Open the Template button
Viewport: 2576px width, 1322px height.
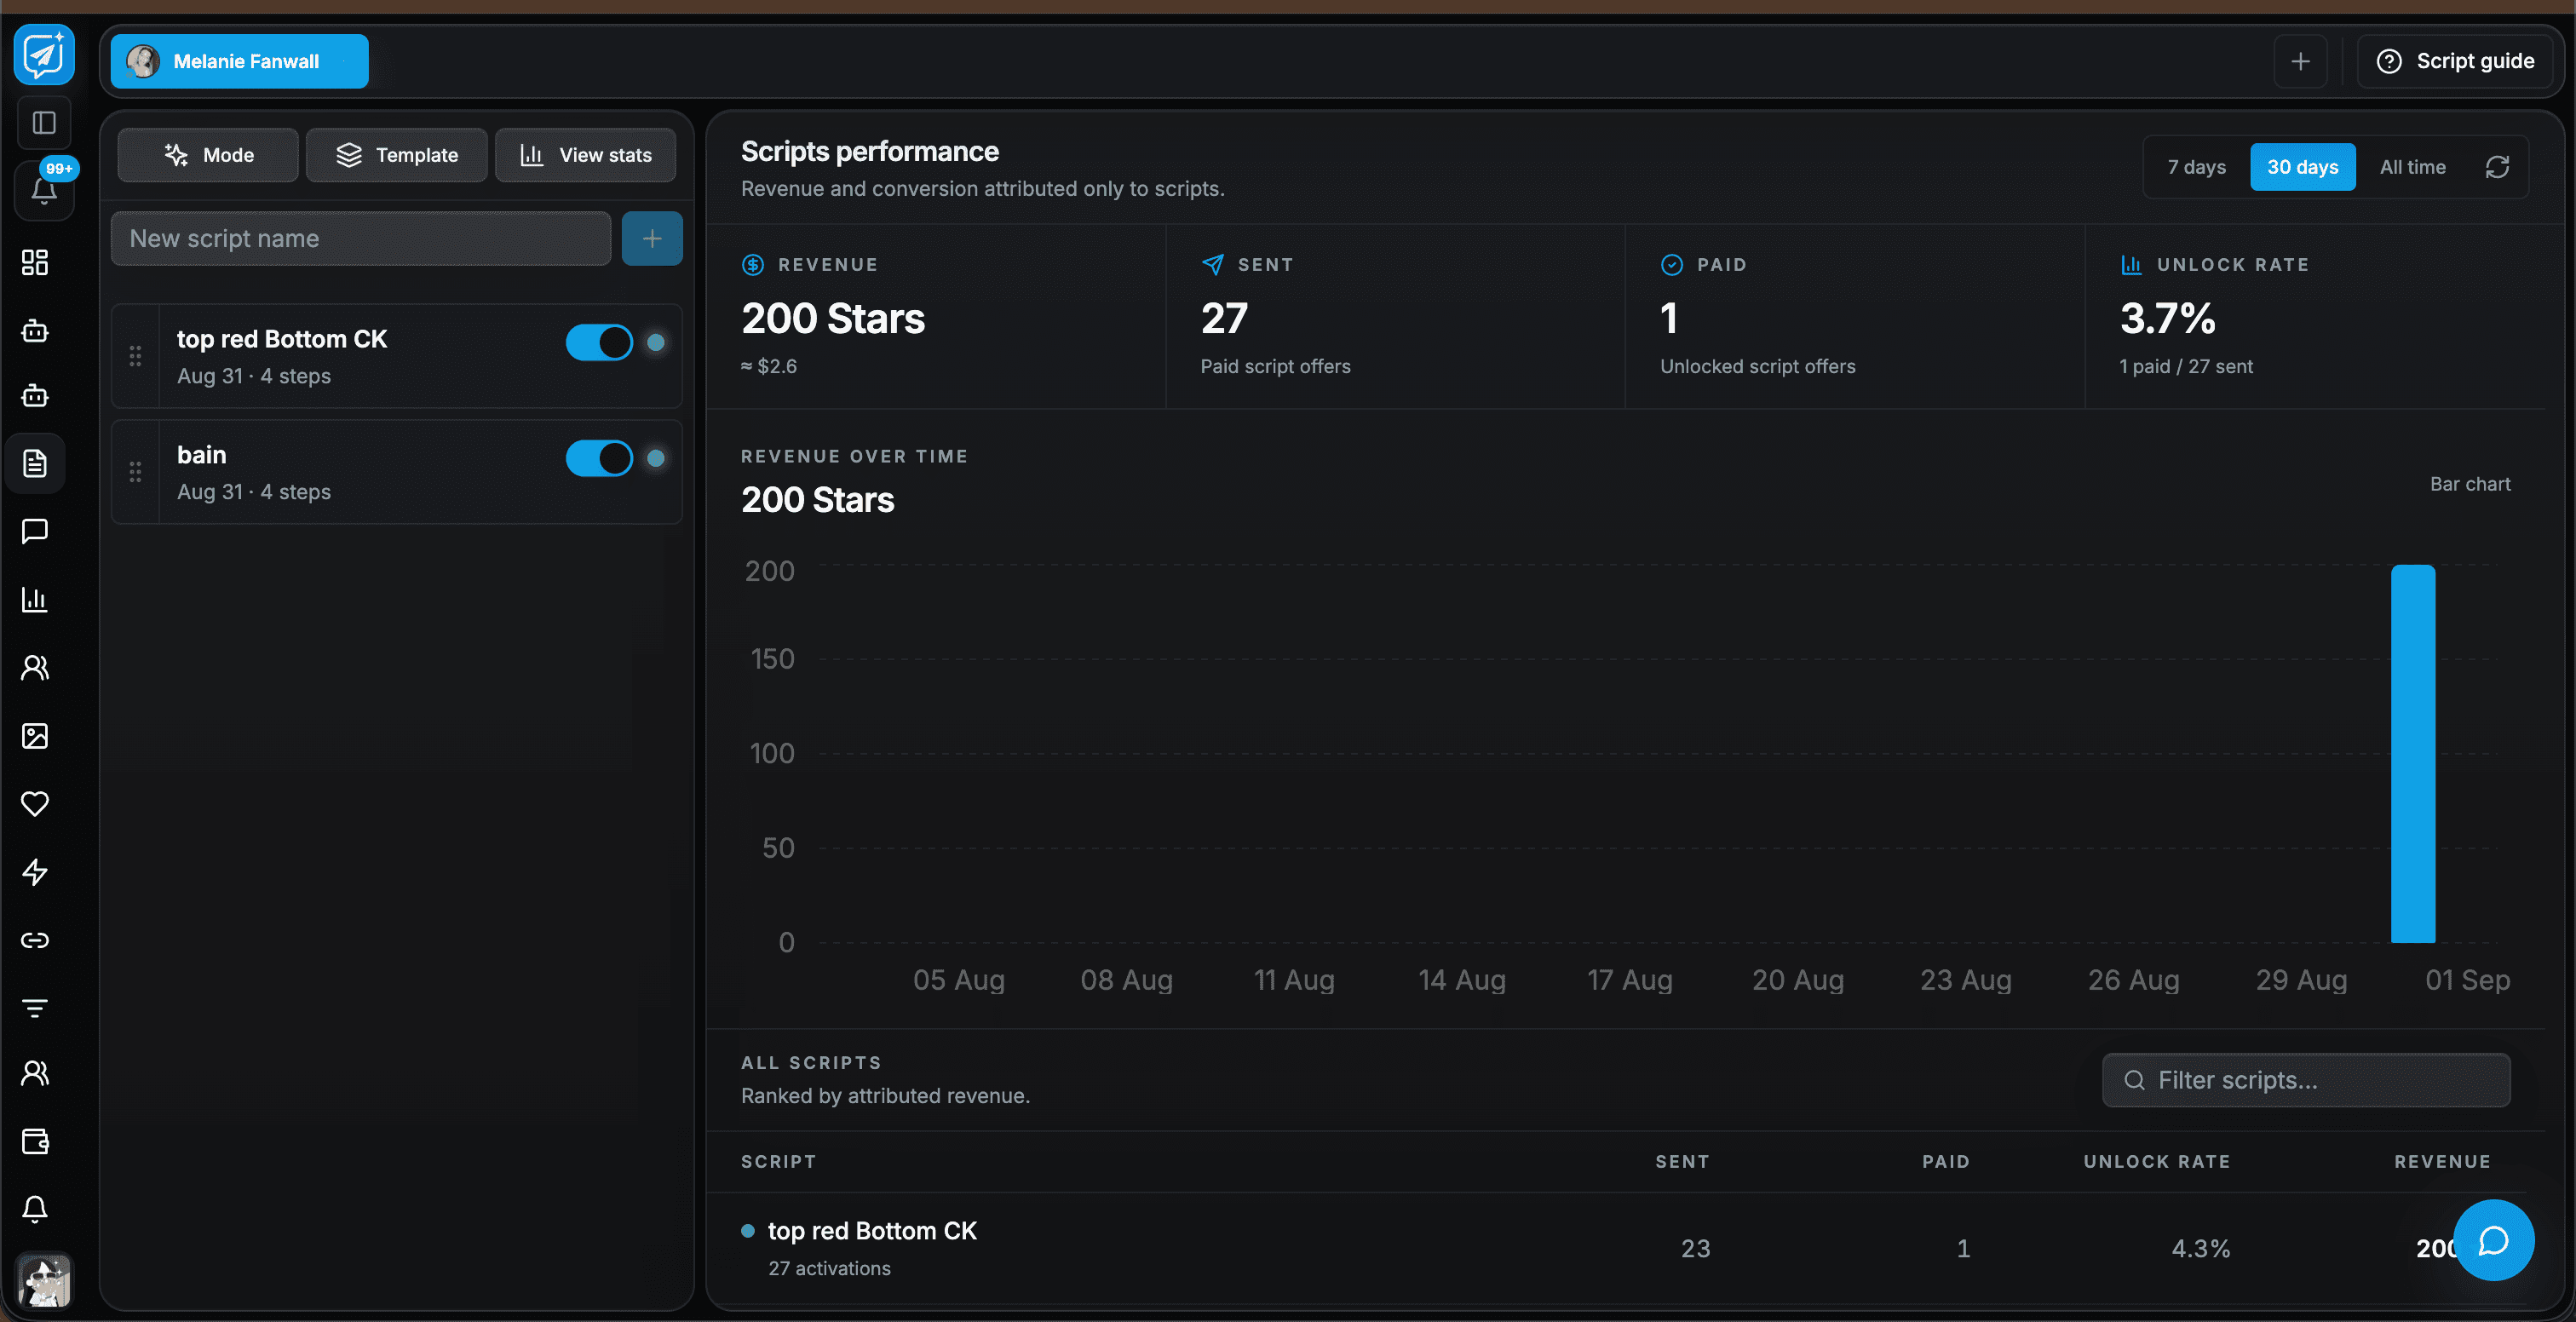(397, 155)
